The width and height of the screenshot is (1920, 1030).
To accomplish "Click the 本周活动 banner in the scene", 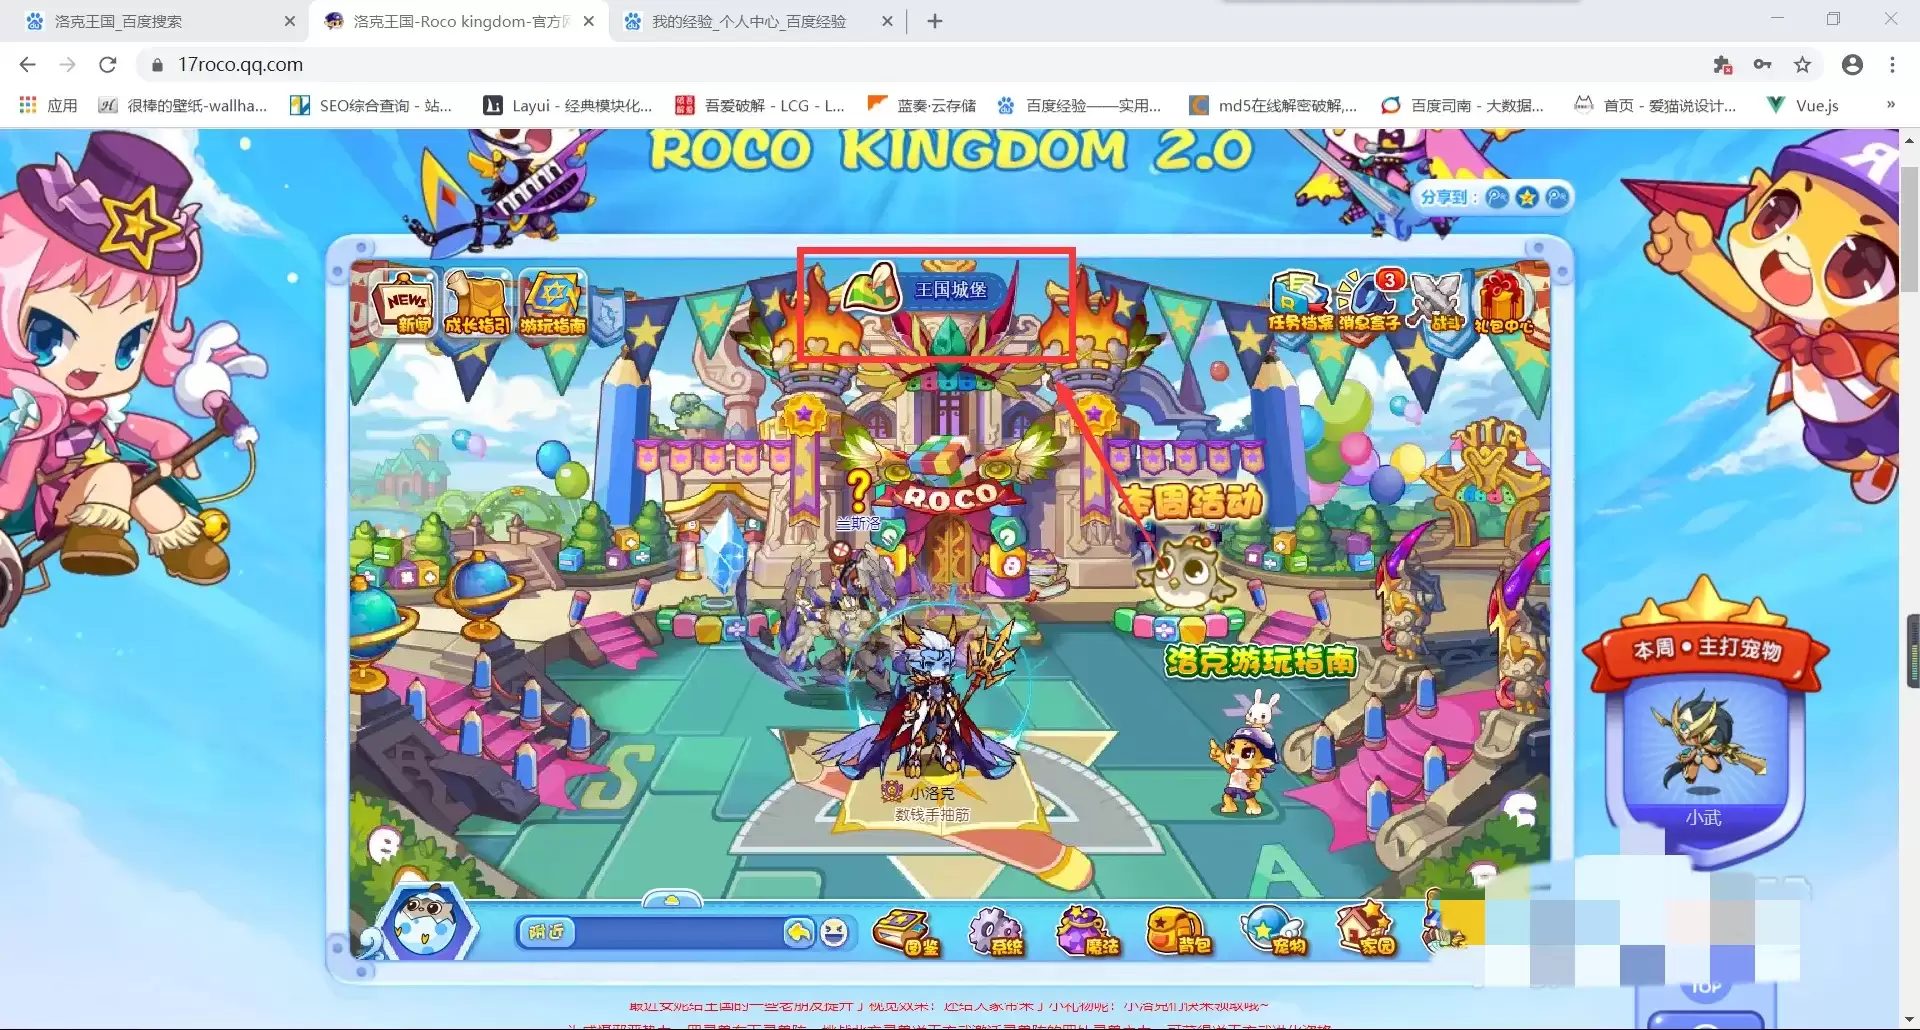I will (x=1190, y=501).
